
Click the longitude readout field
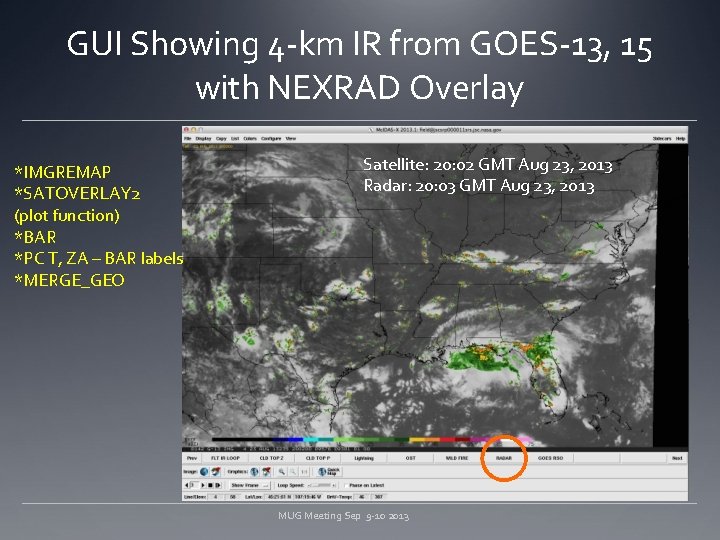[x=308, y=497]
